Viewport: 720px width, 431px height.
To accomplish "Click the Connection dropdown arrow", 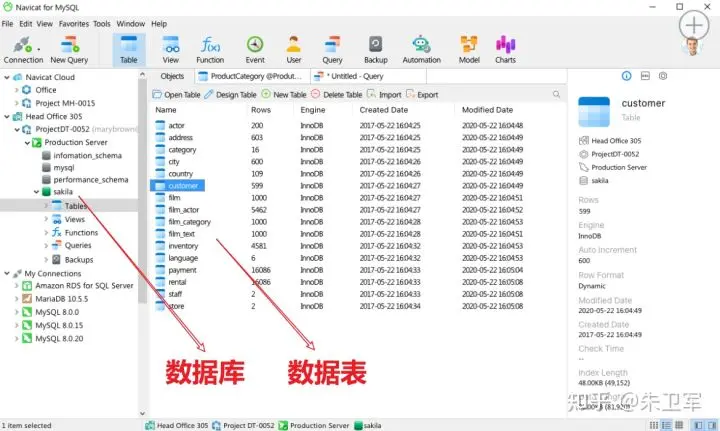I will (x=39, y=49).
